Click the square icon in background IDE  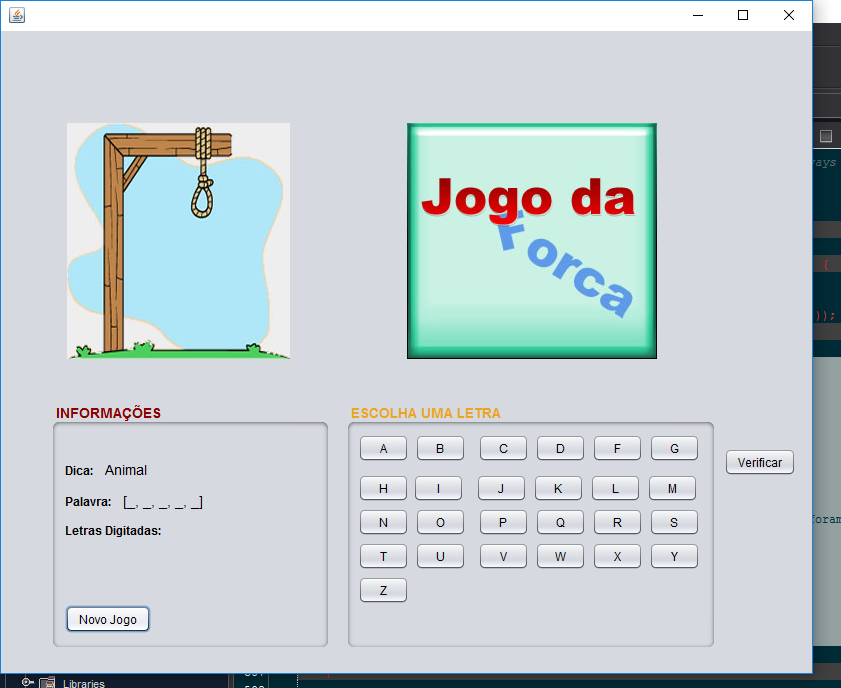[826, 136]
